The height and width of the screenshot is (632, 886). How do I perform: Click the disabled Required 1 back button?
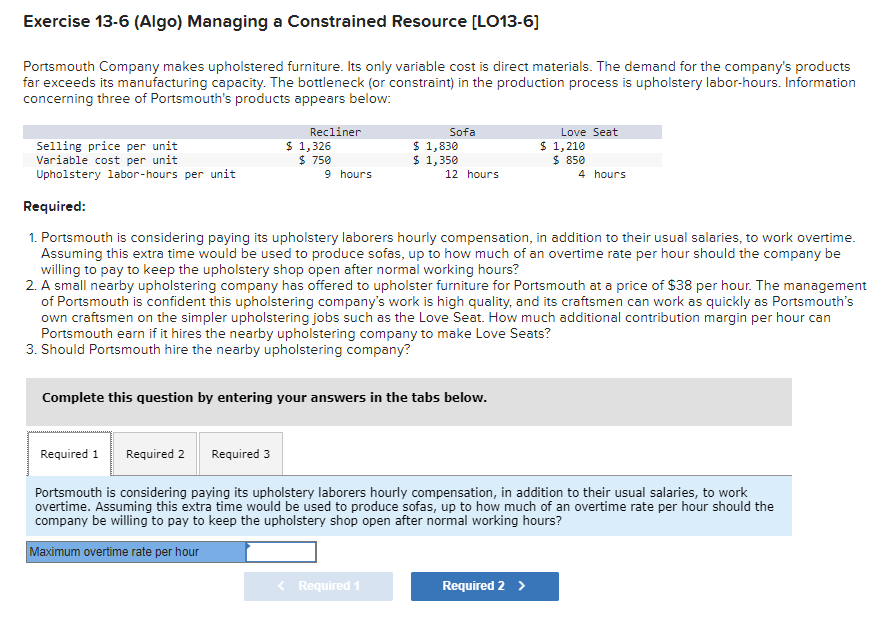click(318, 586)
